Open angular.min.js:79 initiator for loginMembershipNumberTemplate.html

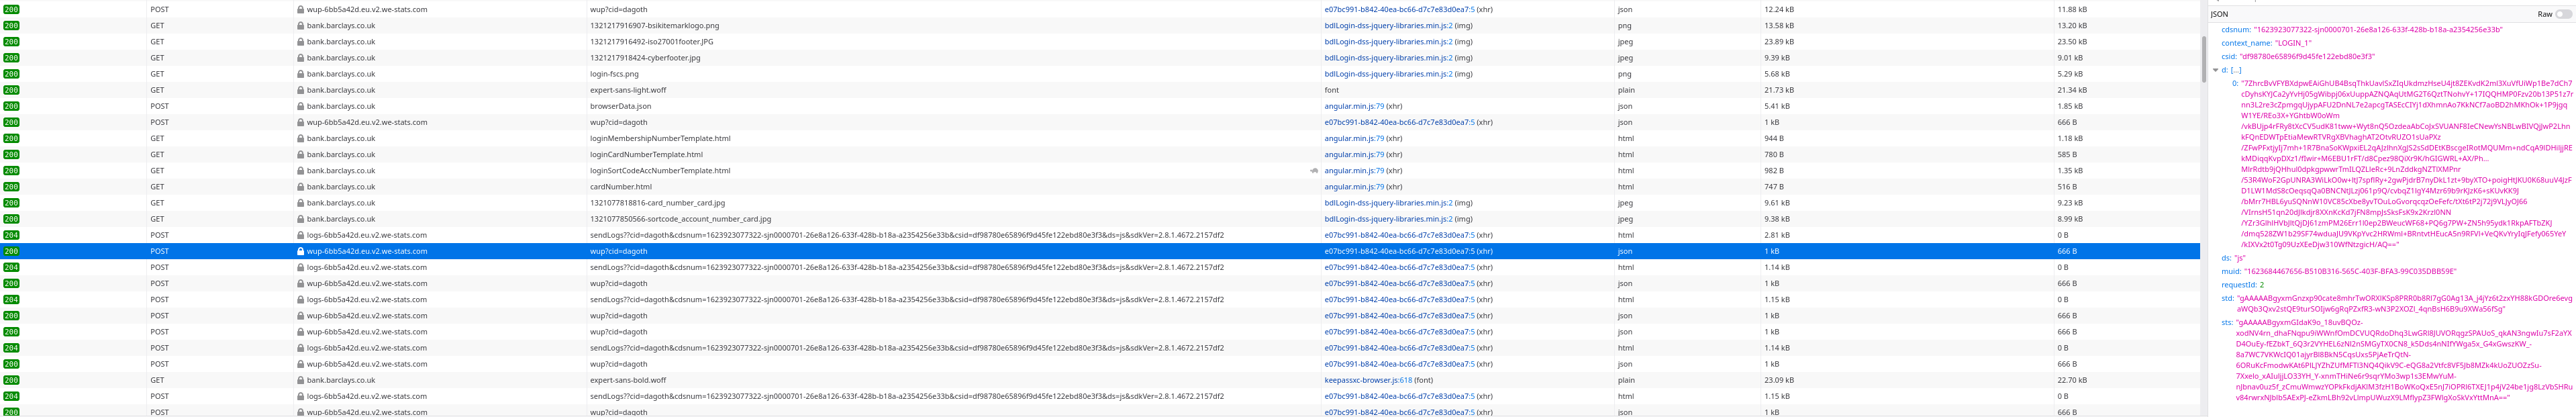point(1354,138)
